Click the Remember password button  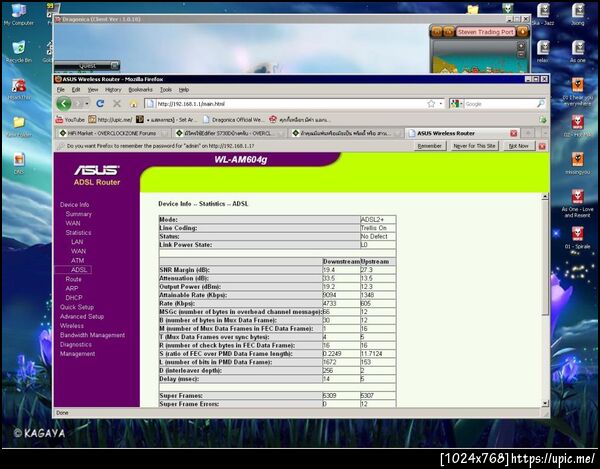[x=429, y=146]
